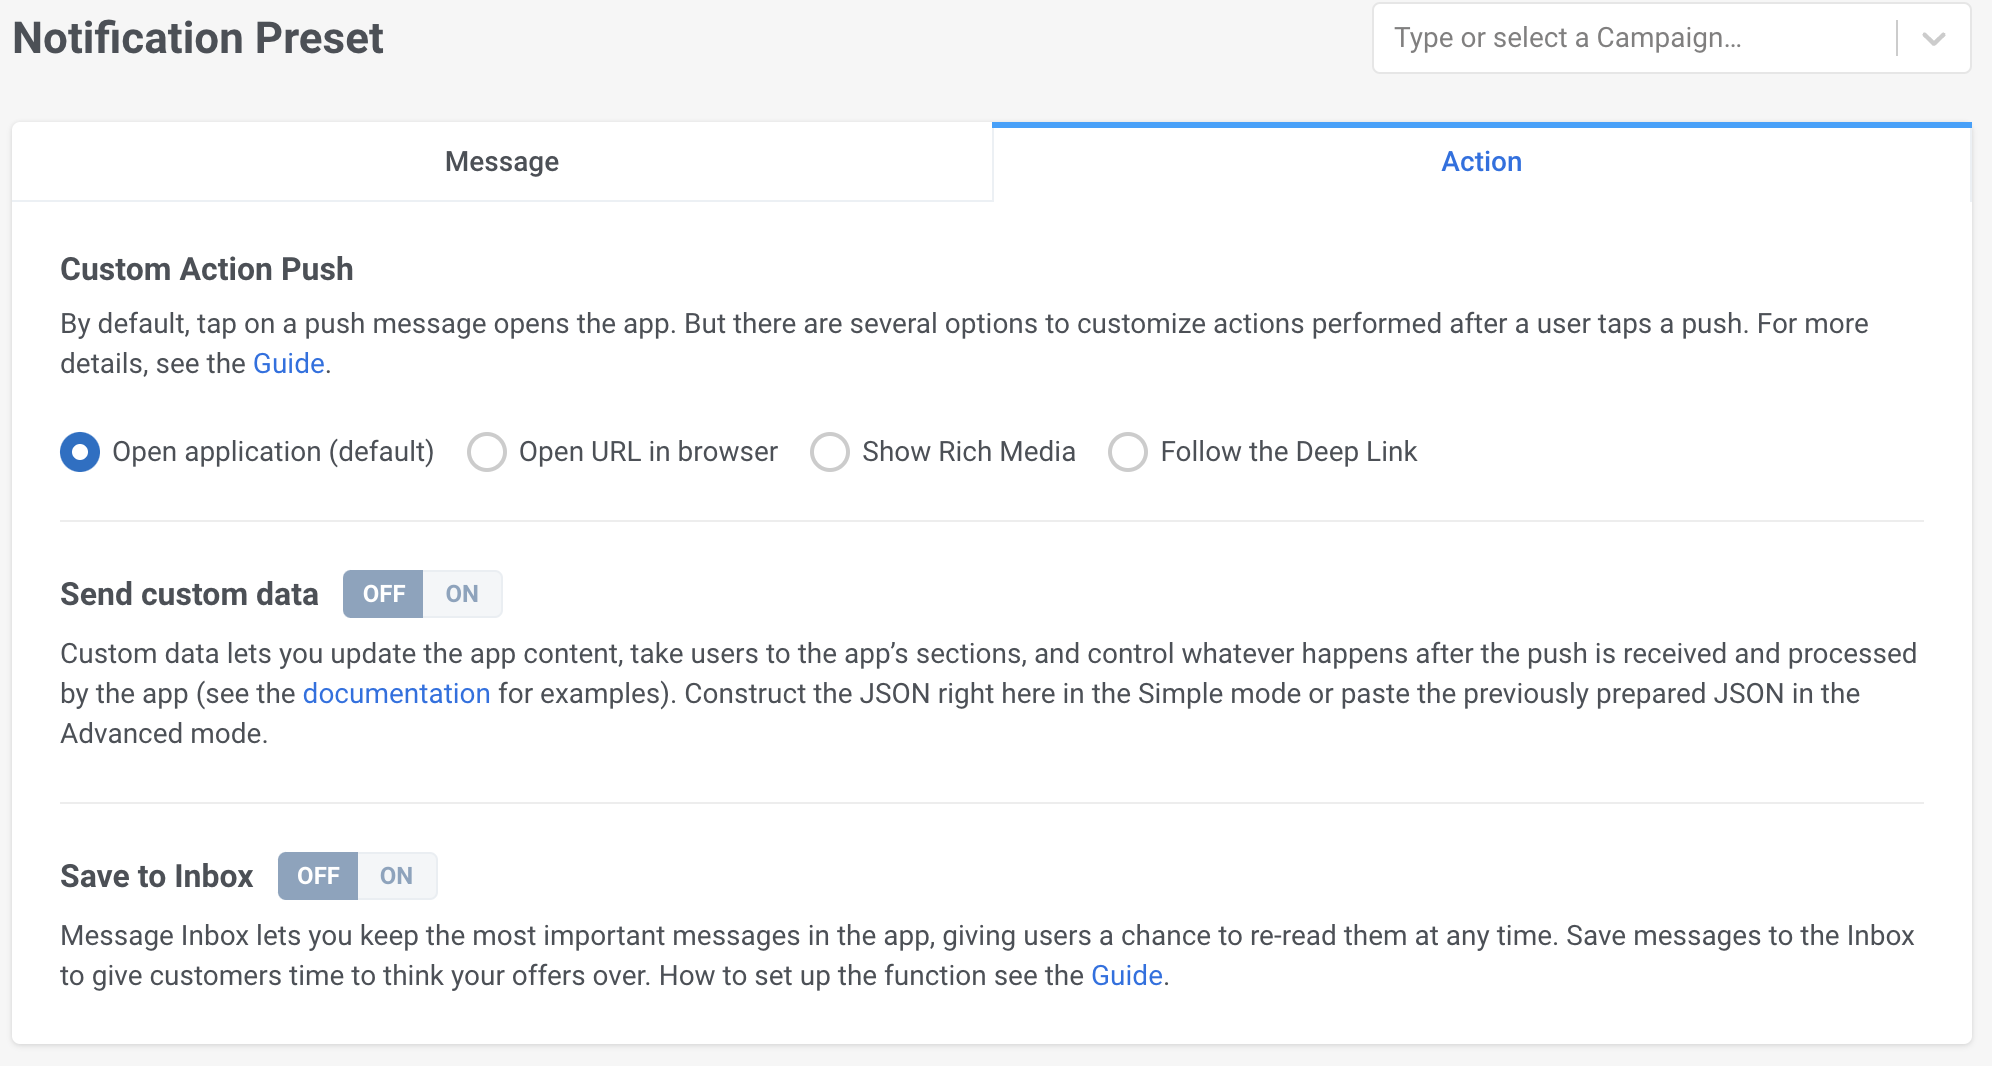1992x1066 pixels.
Task: Click the 'Save to Inbox' heading label
Action: (157, 876)
